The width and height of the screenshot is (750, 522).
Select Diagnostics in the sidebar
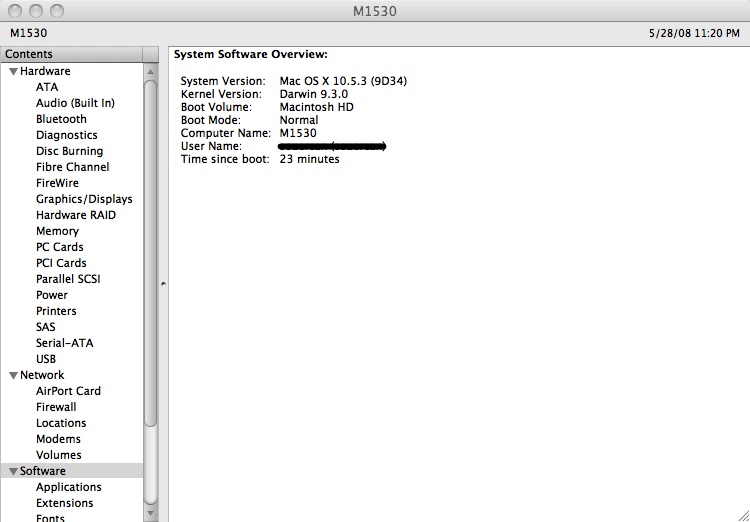[x=66, y=135]
